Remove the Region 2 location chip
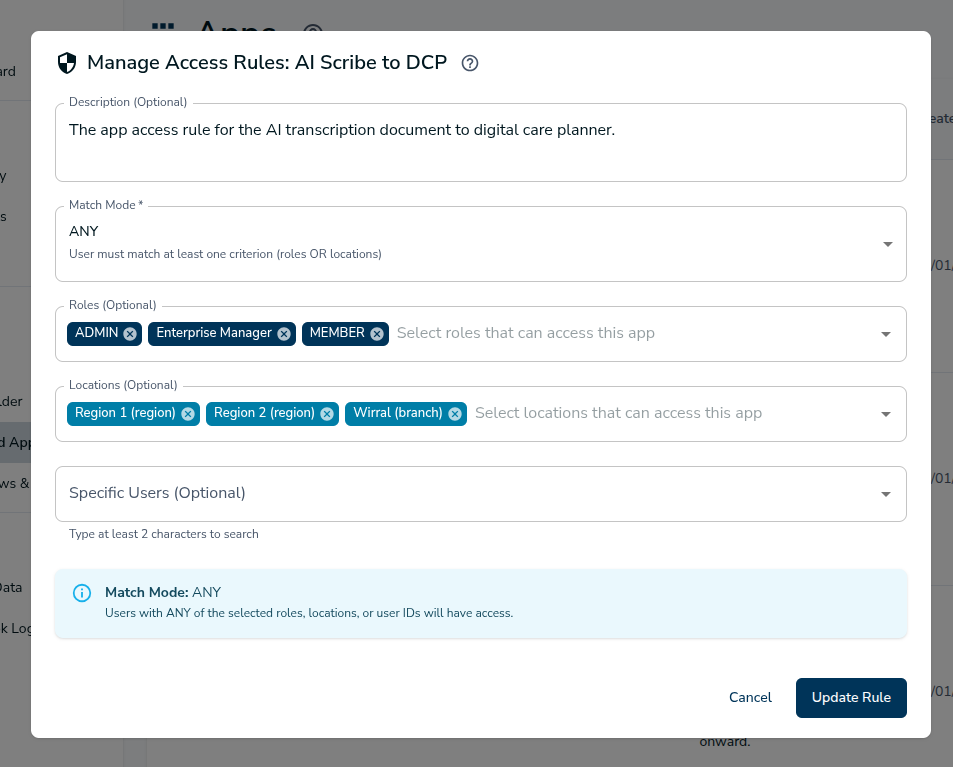This screenshot has width=953, height=767. 327,413
